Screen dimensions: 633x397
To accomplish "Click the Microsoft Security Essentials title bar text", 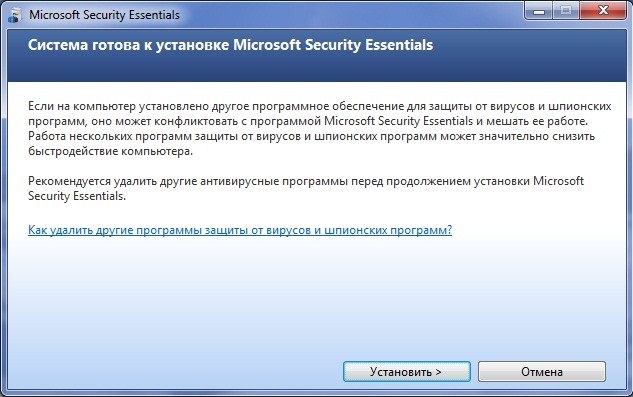I will (x=105, y=15).
